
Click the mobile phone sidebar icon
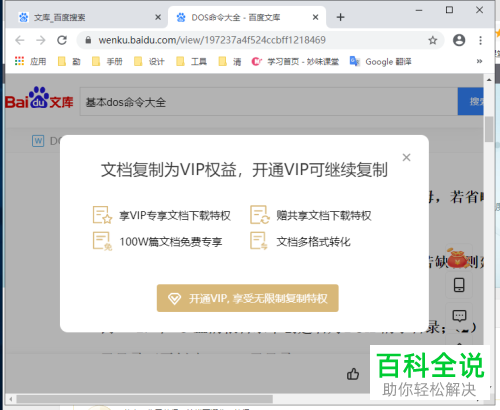pos(459,285)
